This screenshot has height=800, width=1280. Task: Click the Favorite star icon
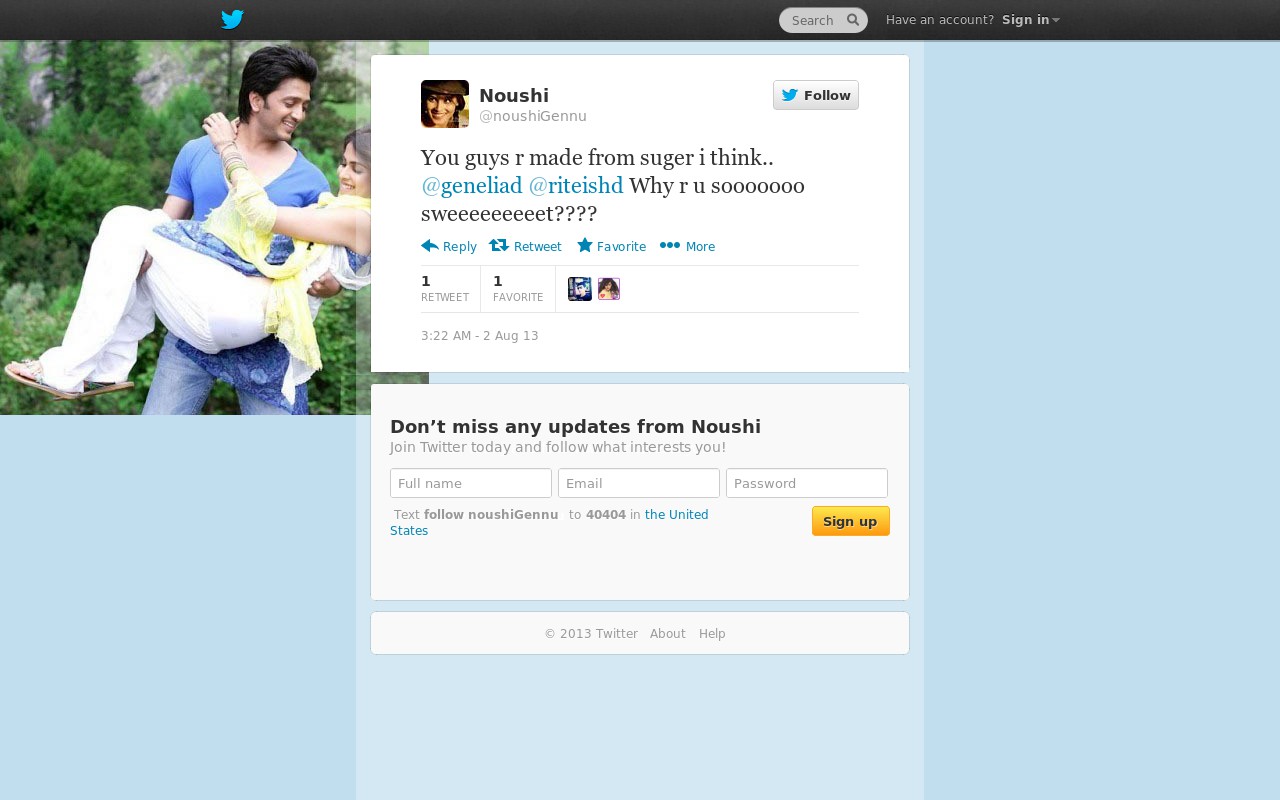point(585,246)
